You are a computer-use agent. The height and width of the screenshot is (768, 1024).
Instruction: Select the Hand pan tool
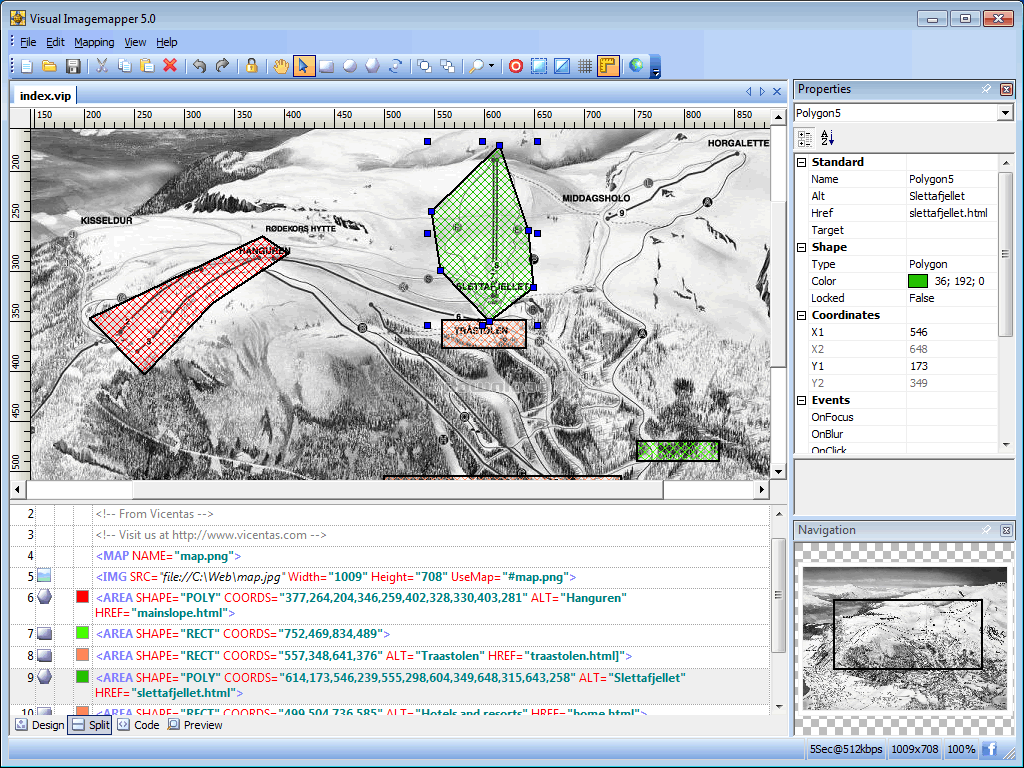(x=281, y=66)
